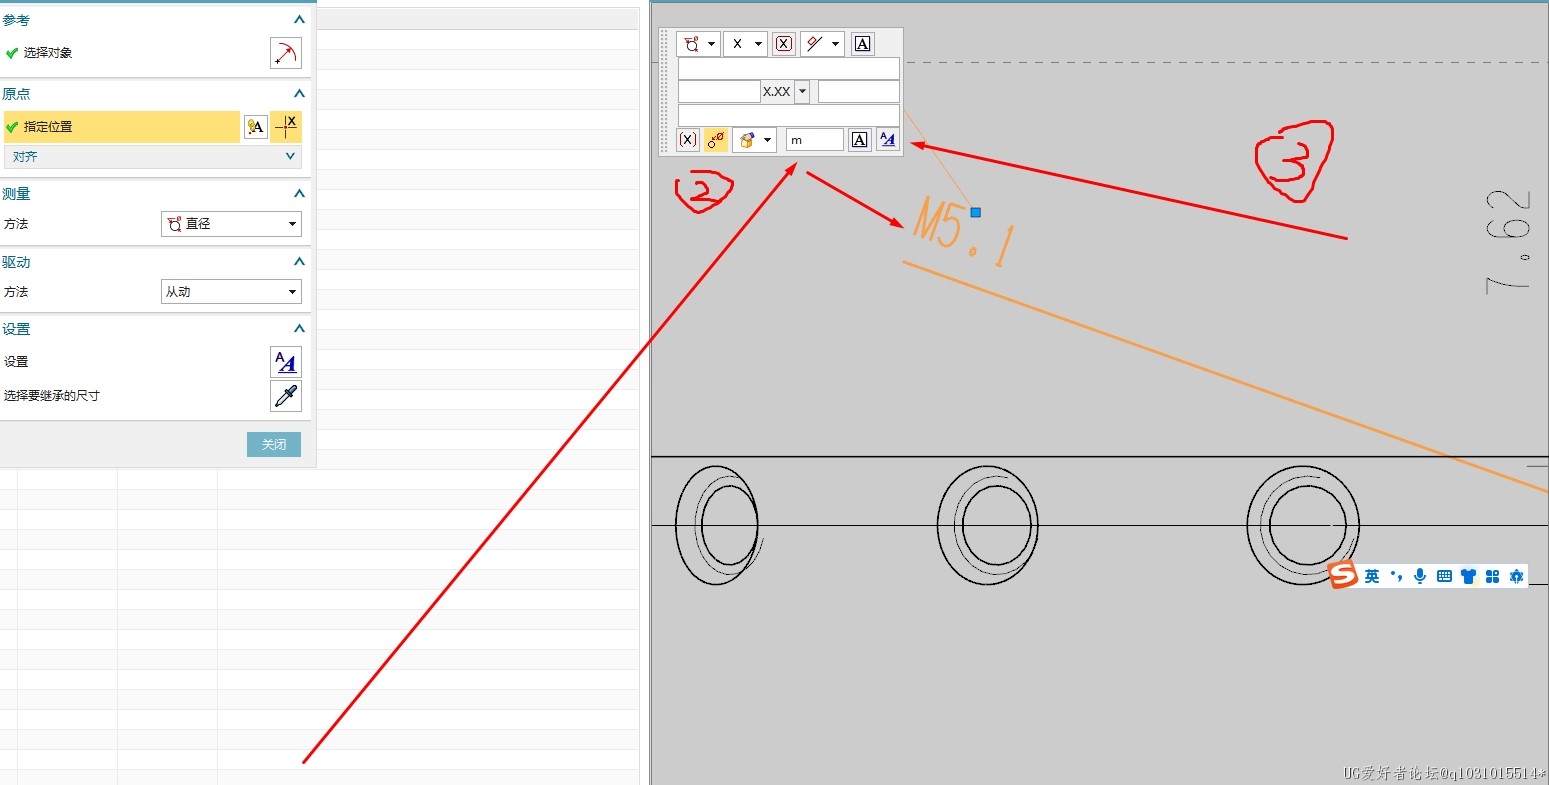Screen dimensions: 1549x785
Task: Open the box object dropdown in floating toolbar
Action: [755, 140]
